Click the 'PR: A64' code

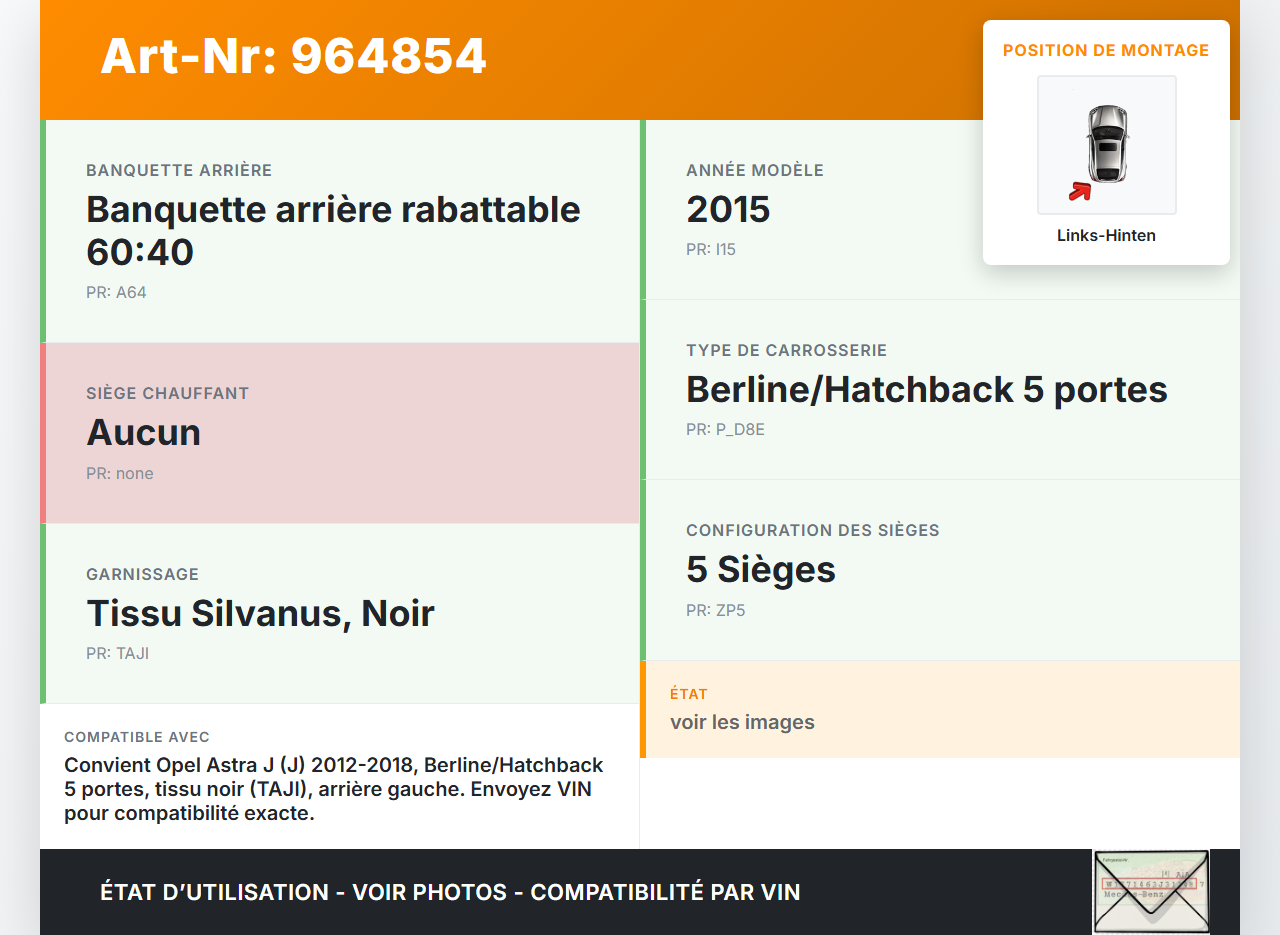point(116,293)
